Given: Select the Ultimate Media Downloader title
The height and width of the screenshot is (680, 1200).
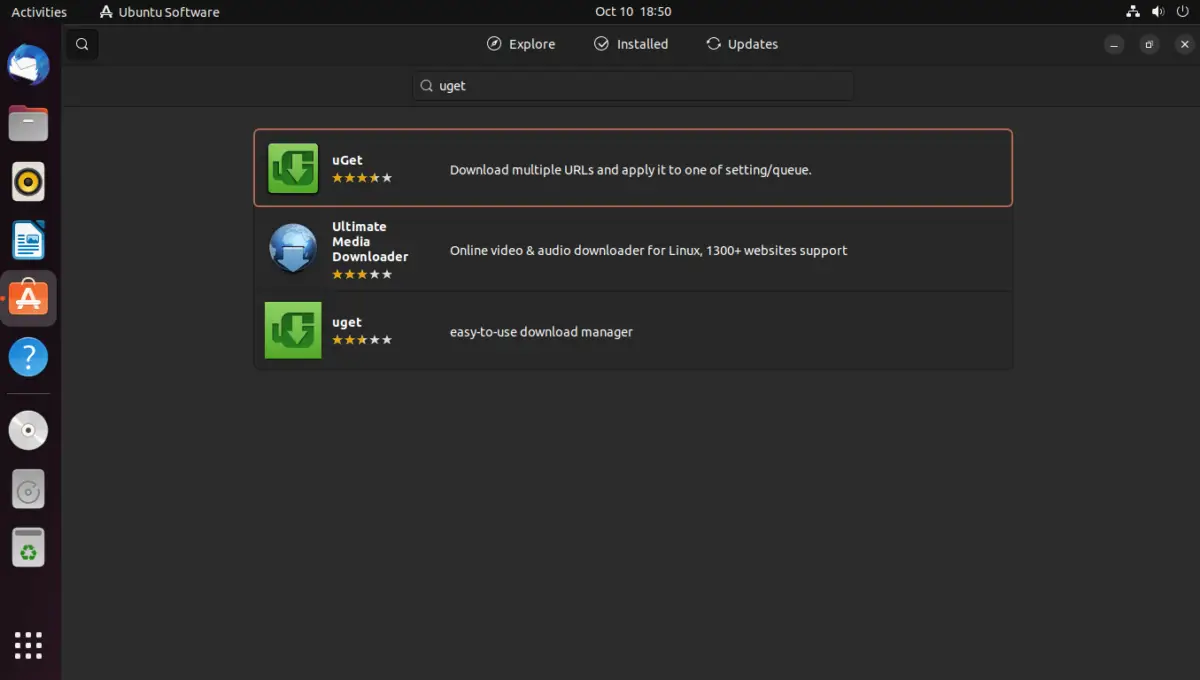Looking at the screenshot, I should coord(370,241).
